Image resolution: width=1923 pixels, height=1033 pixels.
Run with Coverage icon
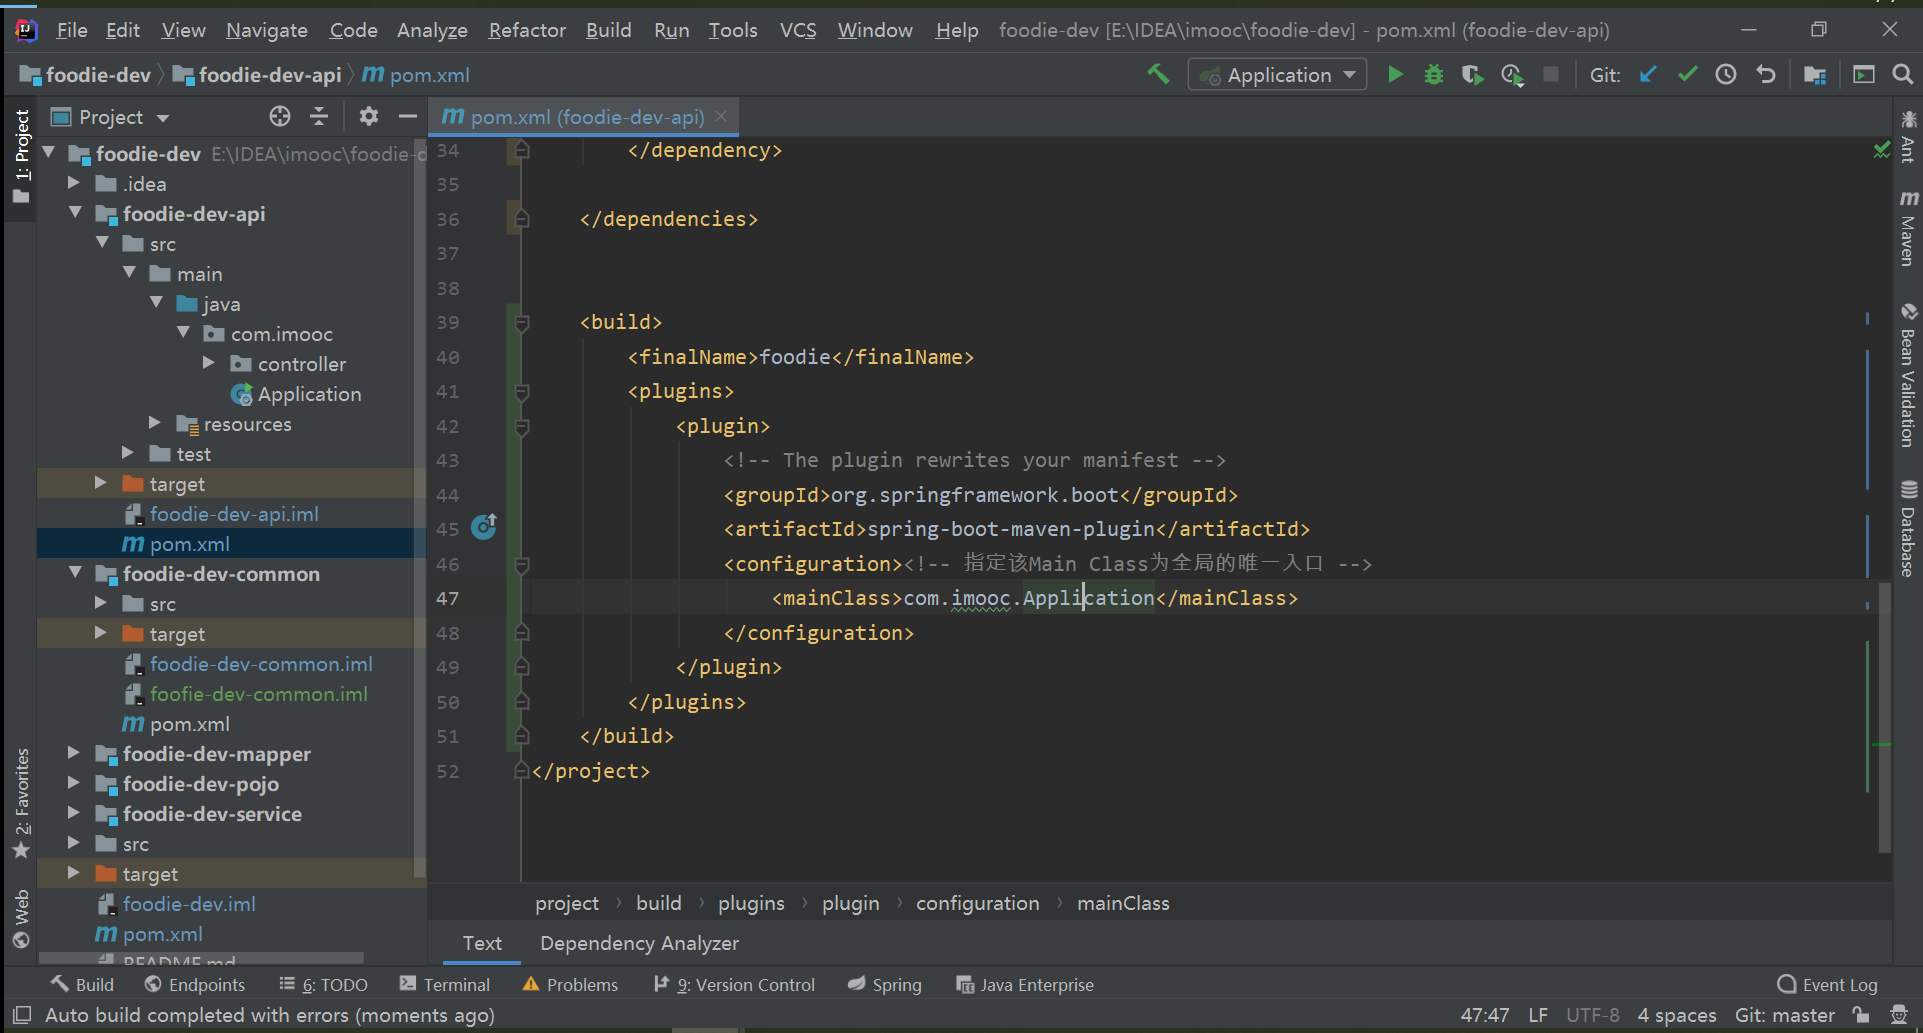pos(1472,74)
